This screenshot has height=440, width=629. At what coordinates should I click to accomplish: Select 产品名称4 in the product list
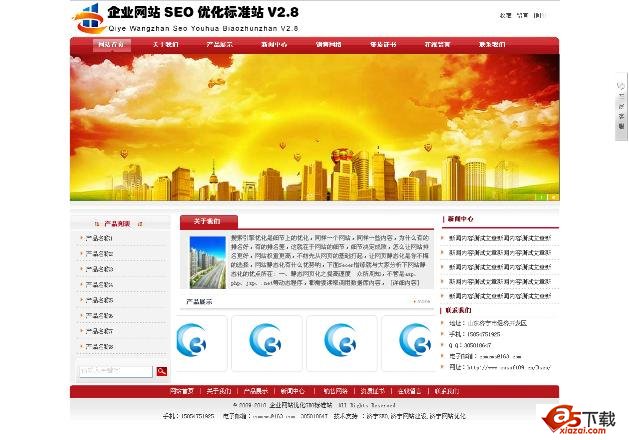[99, 285]
